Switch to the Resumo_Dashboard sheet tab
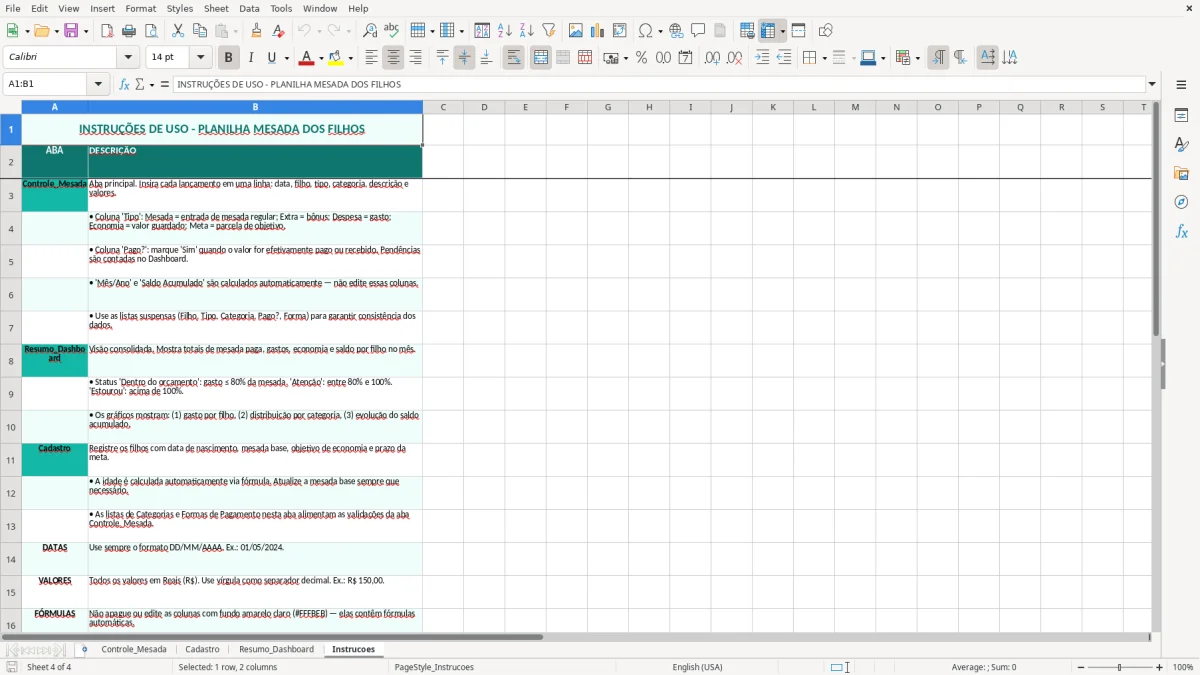 (276, 649)
